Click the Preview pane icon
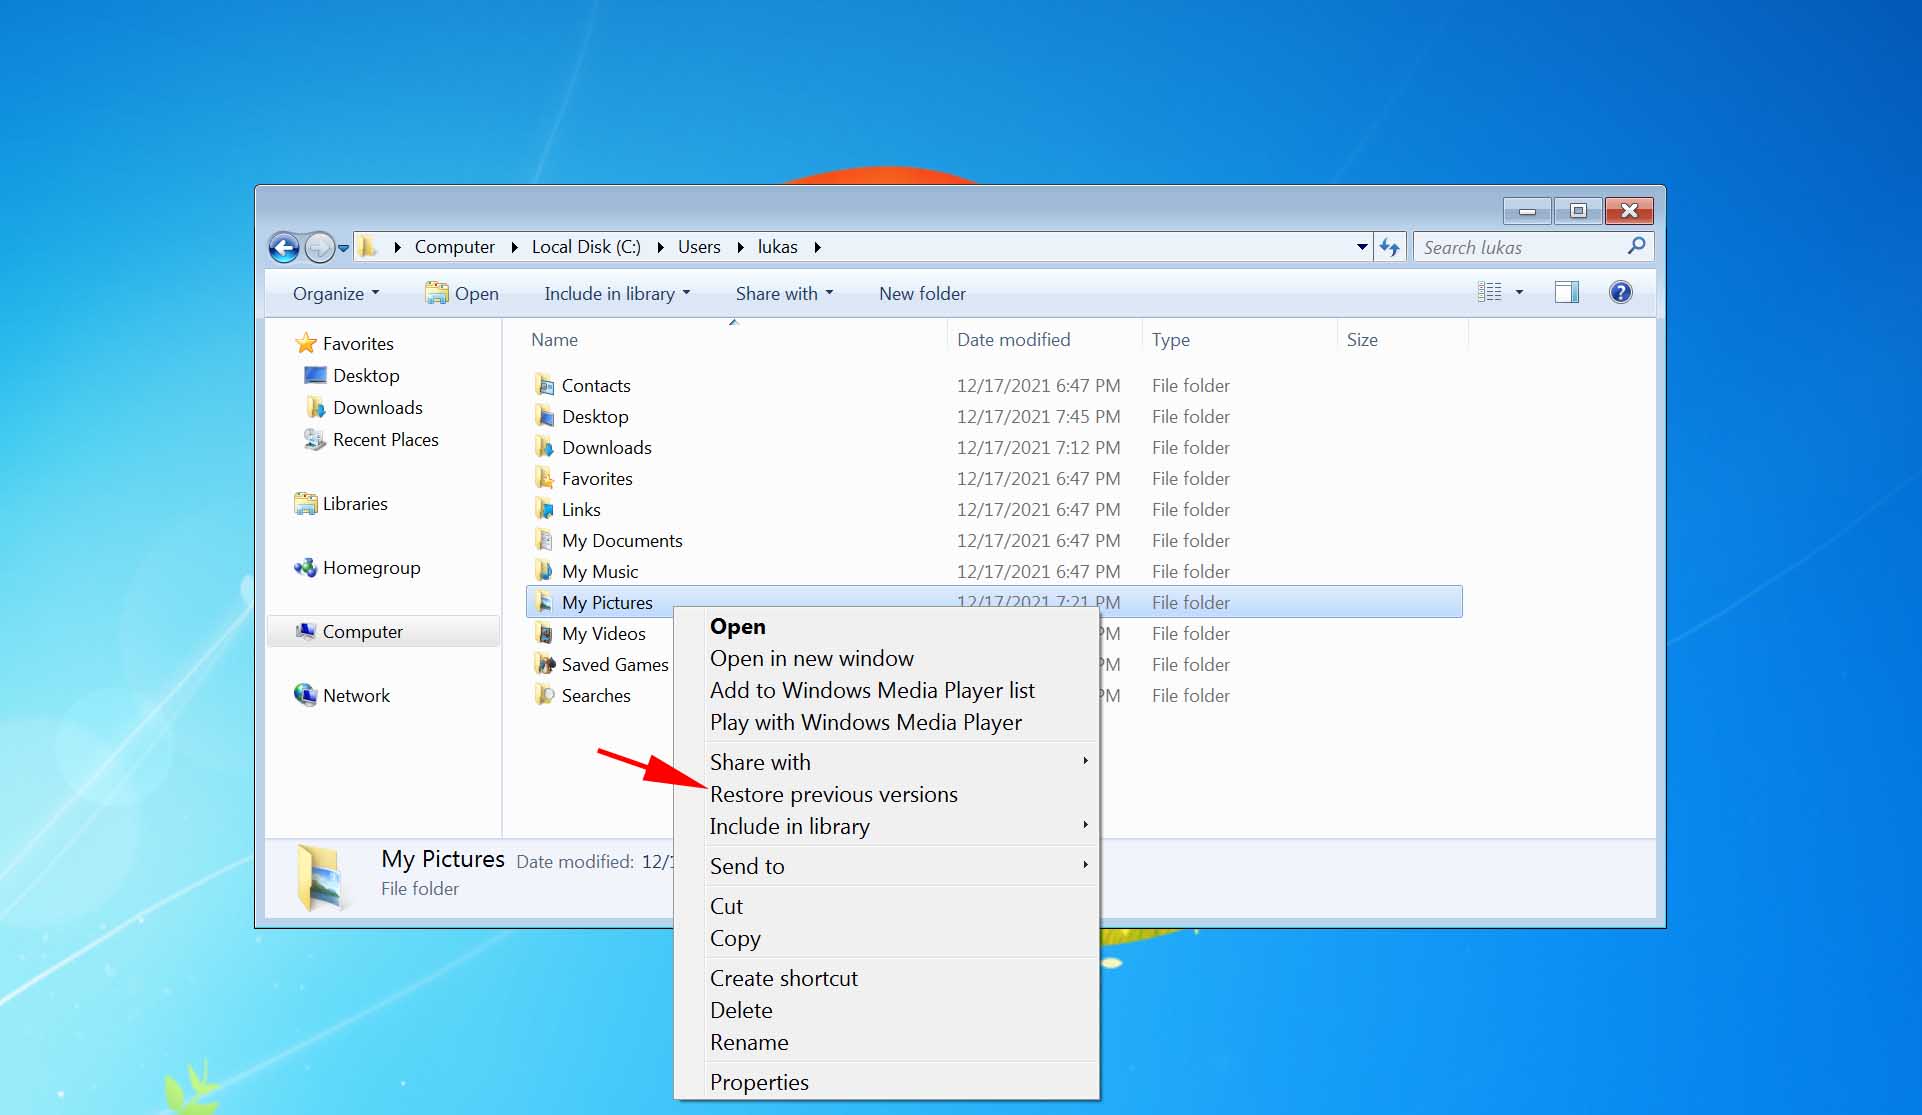The width and height of the screenshot is (1922, 1115). coord(1568,292)
